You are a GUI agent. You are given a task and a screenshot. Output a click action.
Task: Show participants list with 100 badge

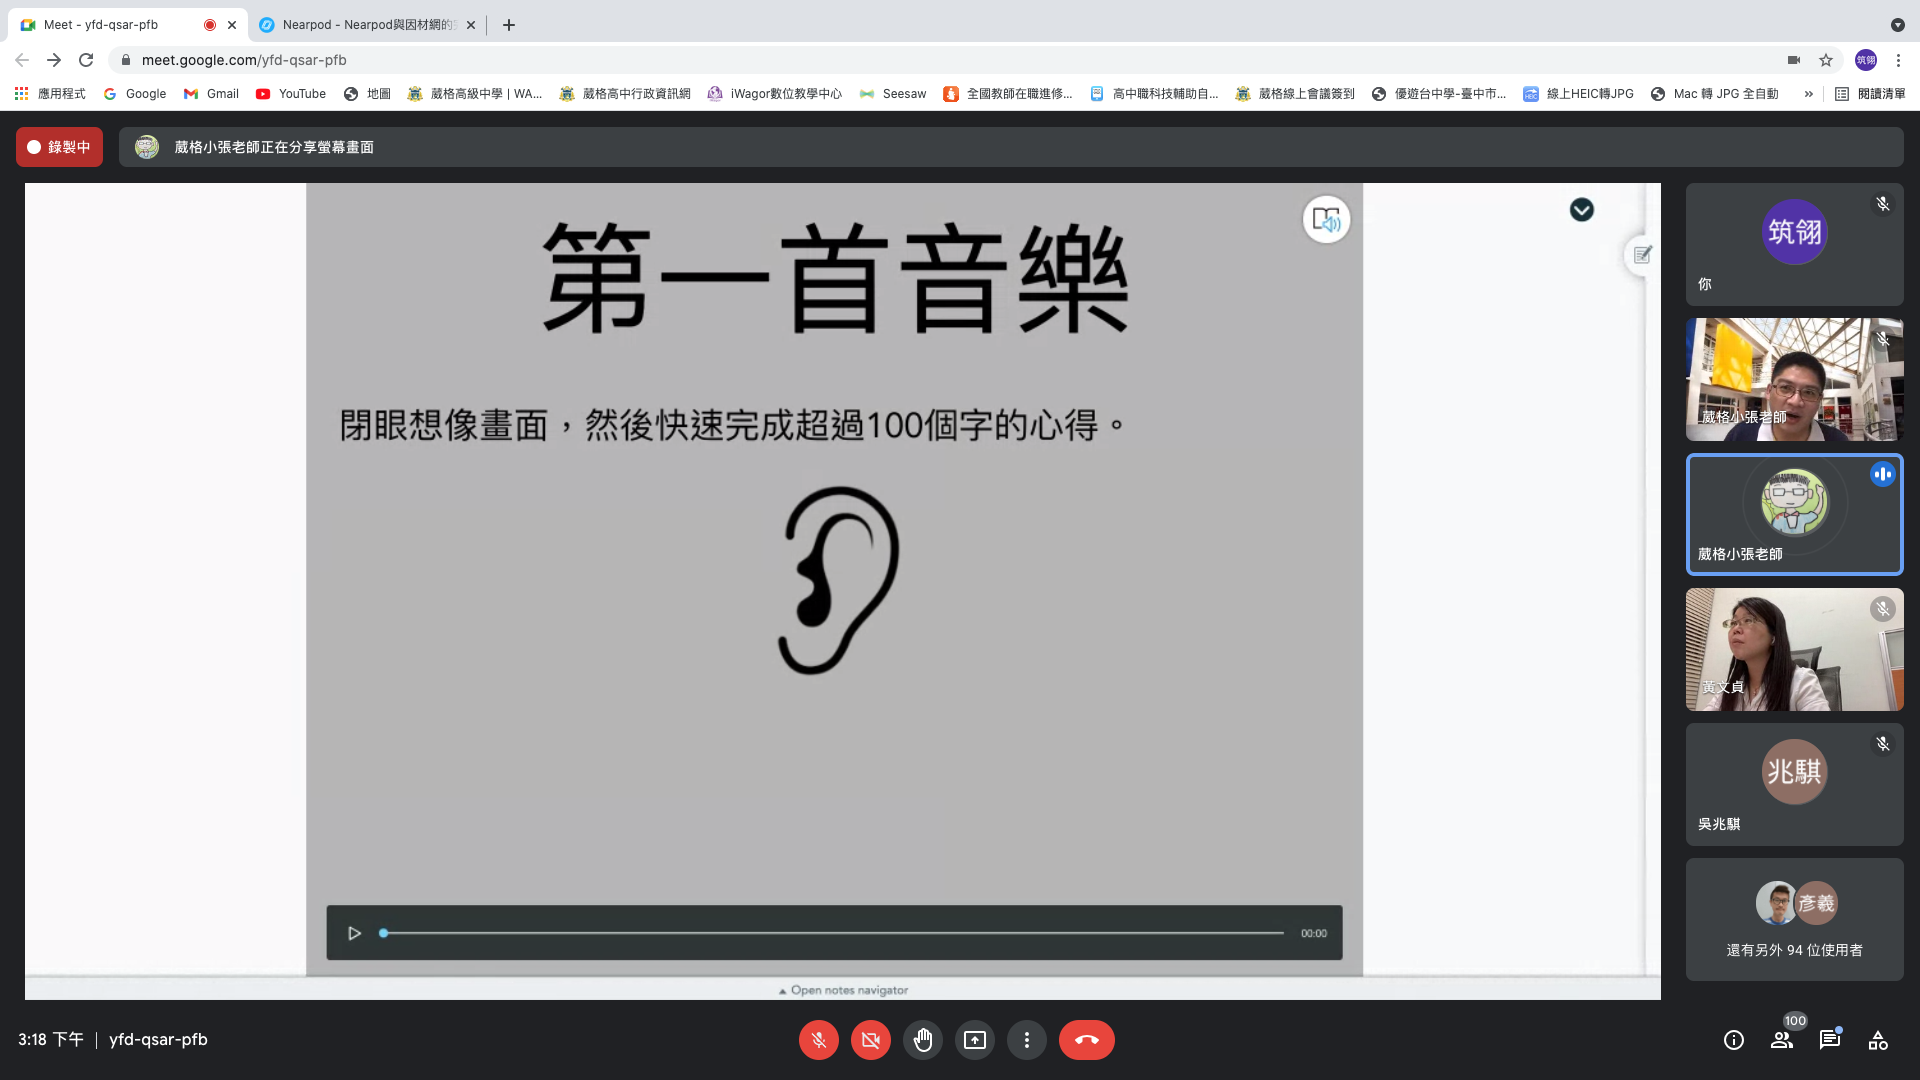(1782, 1040)
